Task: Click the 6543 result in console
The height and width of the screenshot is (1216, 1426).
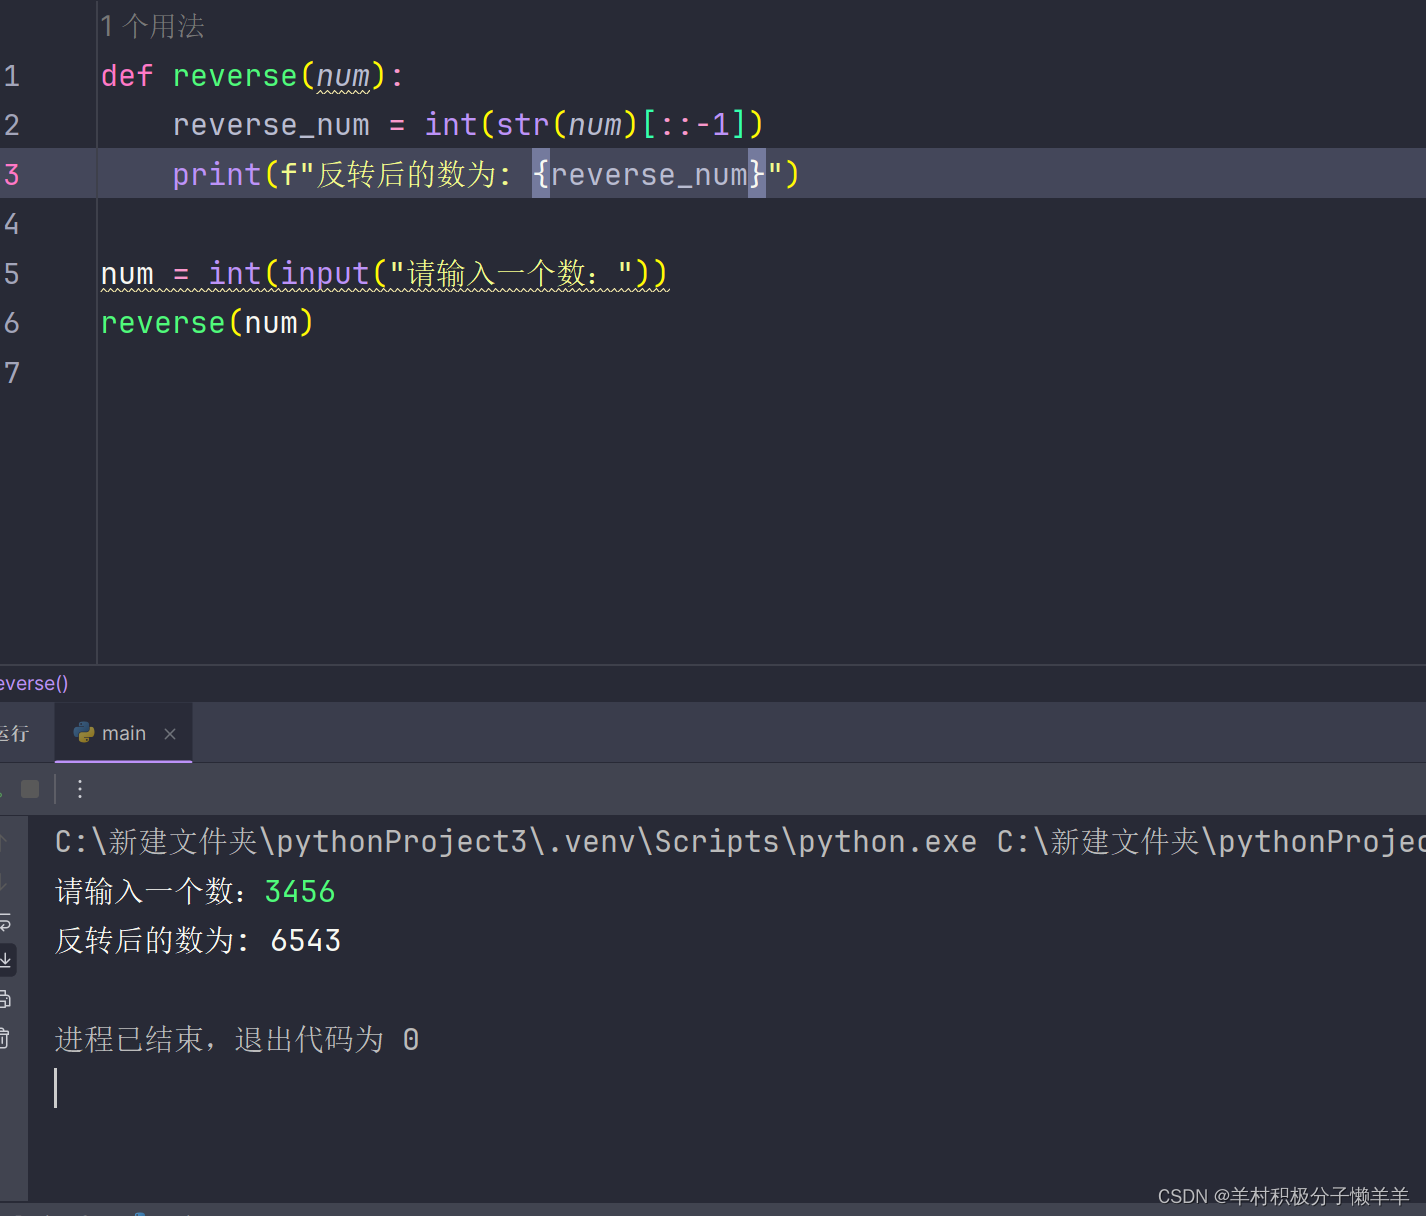Action: click(x=306, y=940)
